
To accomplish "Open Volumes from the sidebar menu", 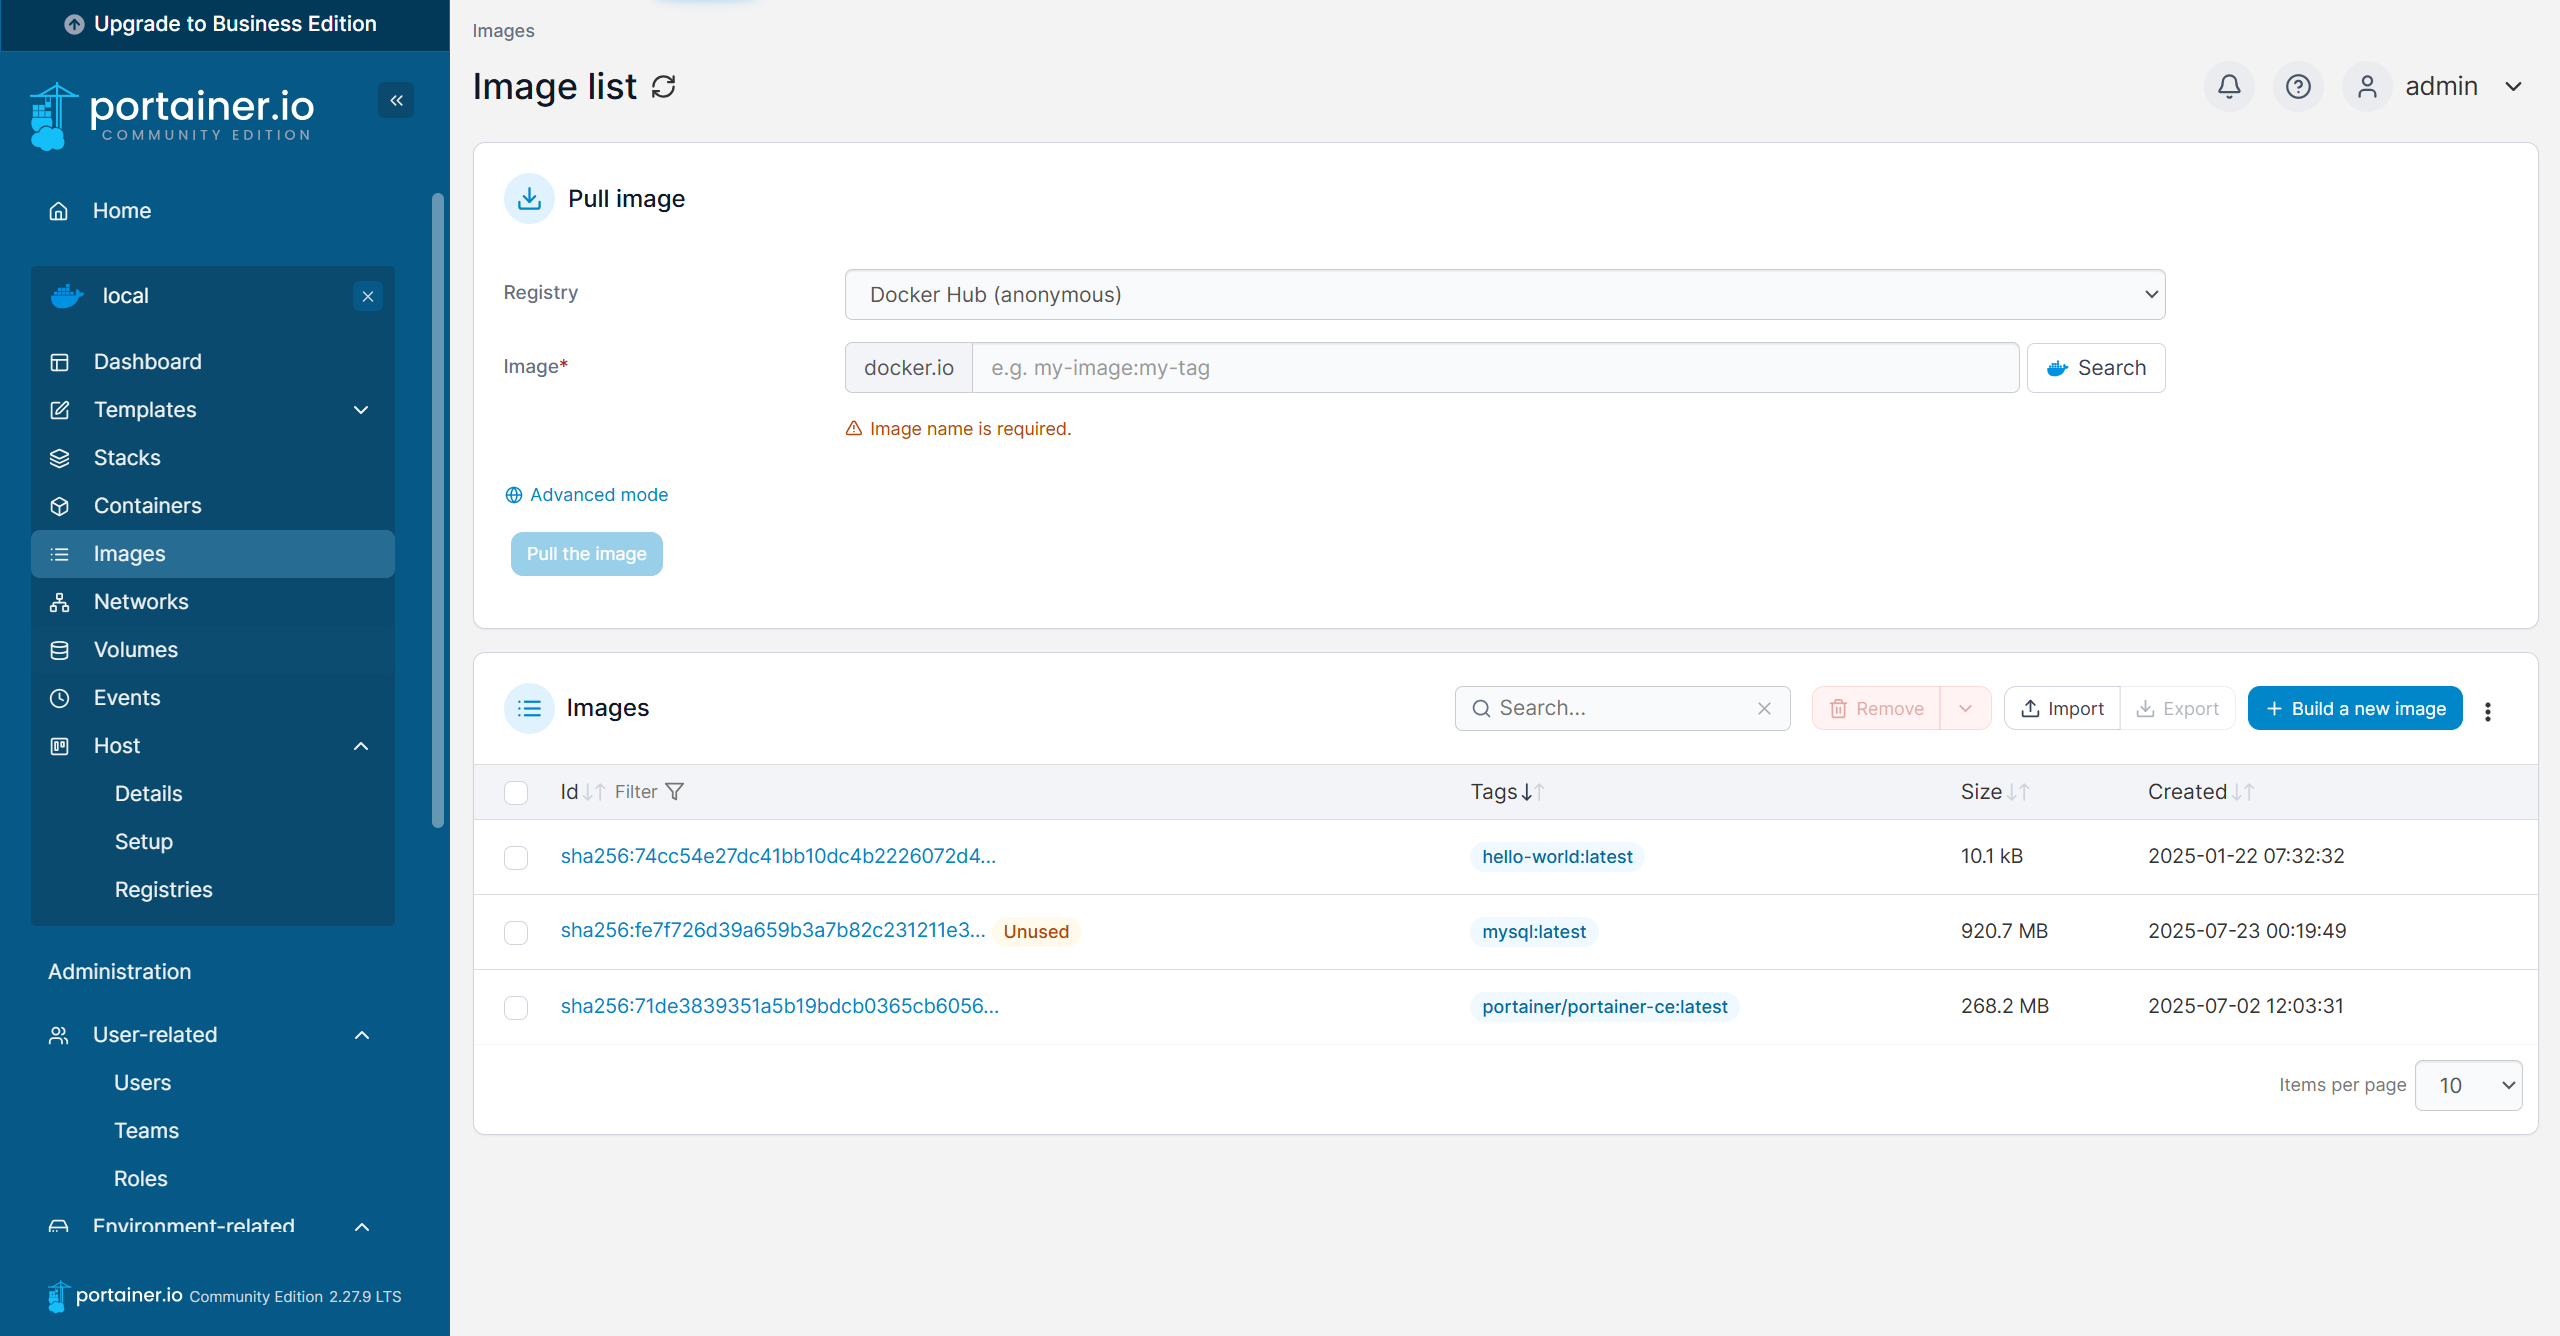I will coord(135,649).
